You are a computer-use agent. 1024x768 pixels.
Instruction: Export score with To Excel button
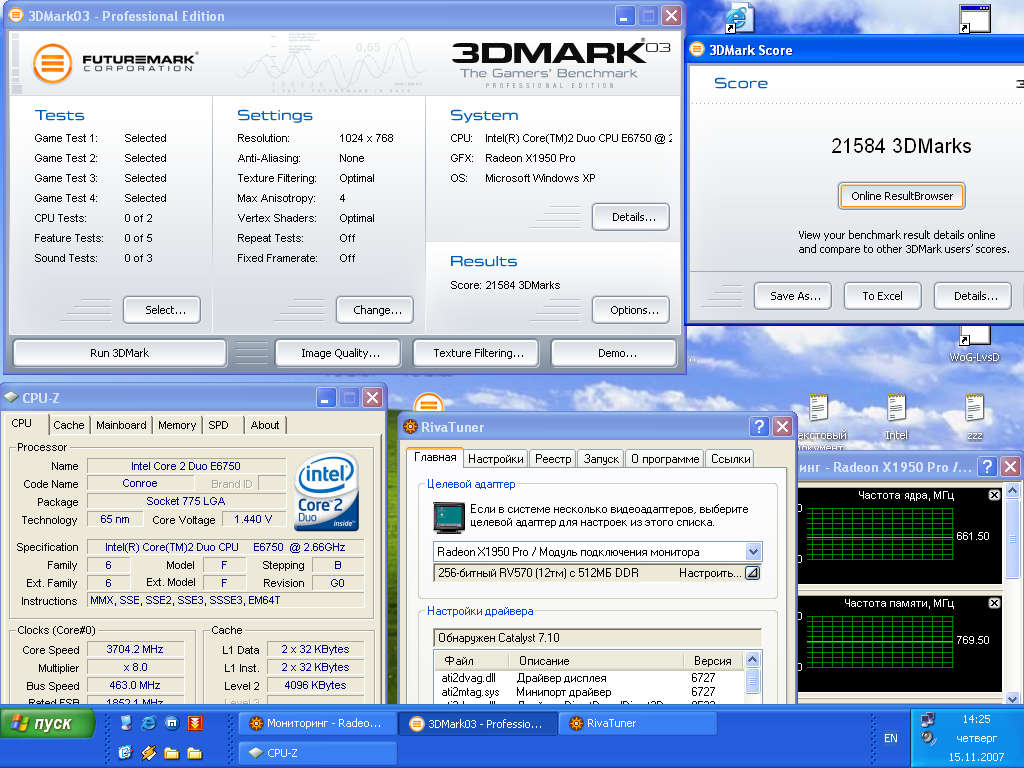(883, 296)
